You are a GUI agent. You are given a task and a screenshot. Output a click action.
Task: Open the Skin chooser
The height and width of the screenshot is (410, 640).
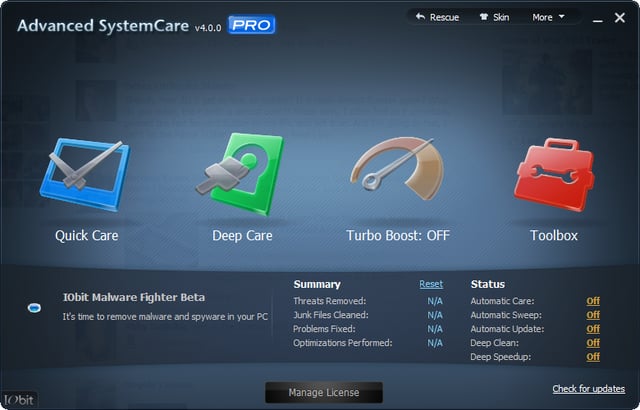(494, 17)
